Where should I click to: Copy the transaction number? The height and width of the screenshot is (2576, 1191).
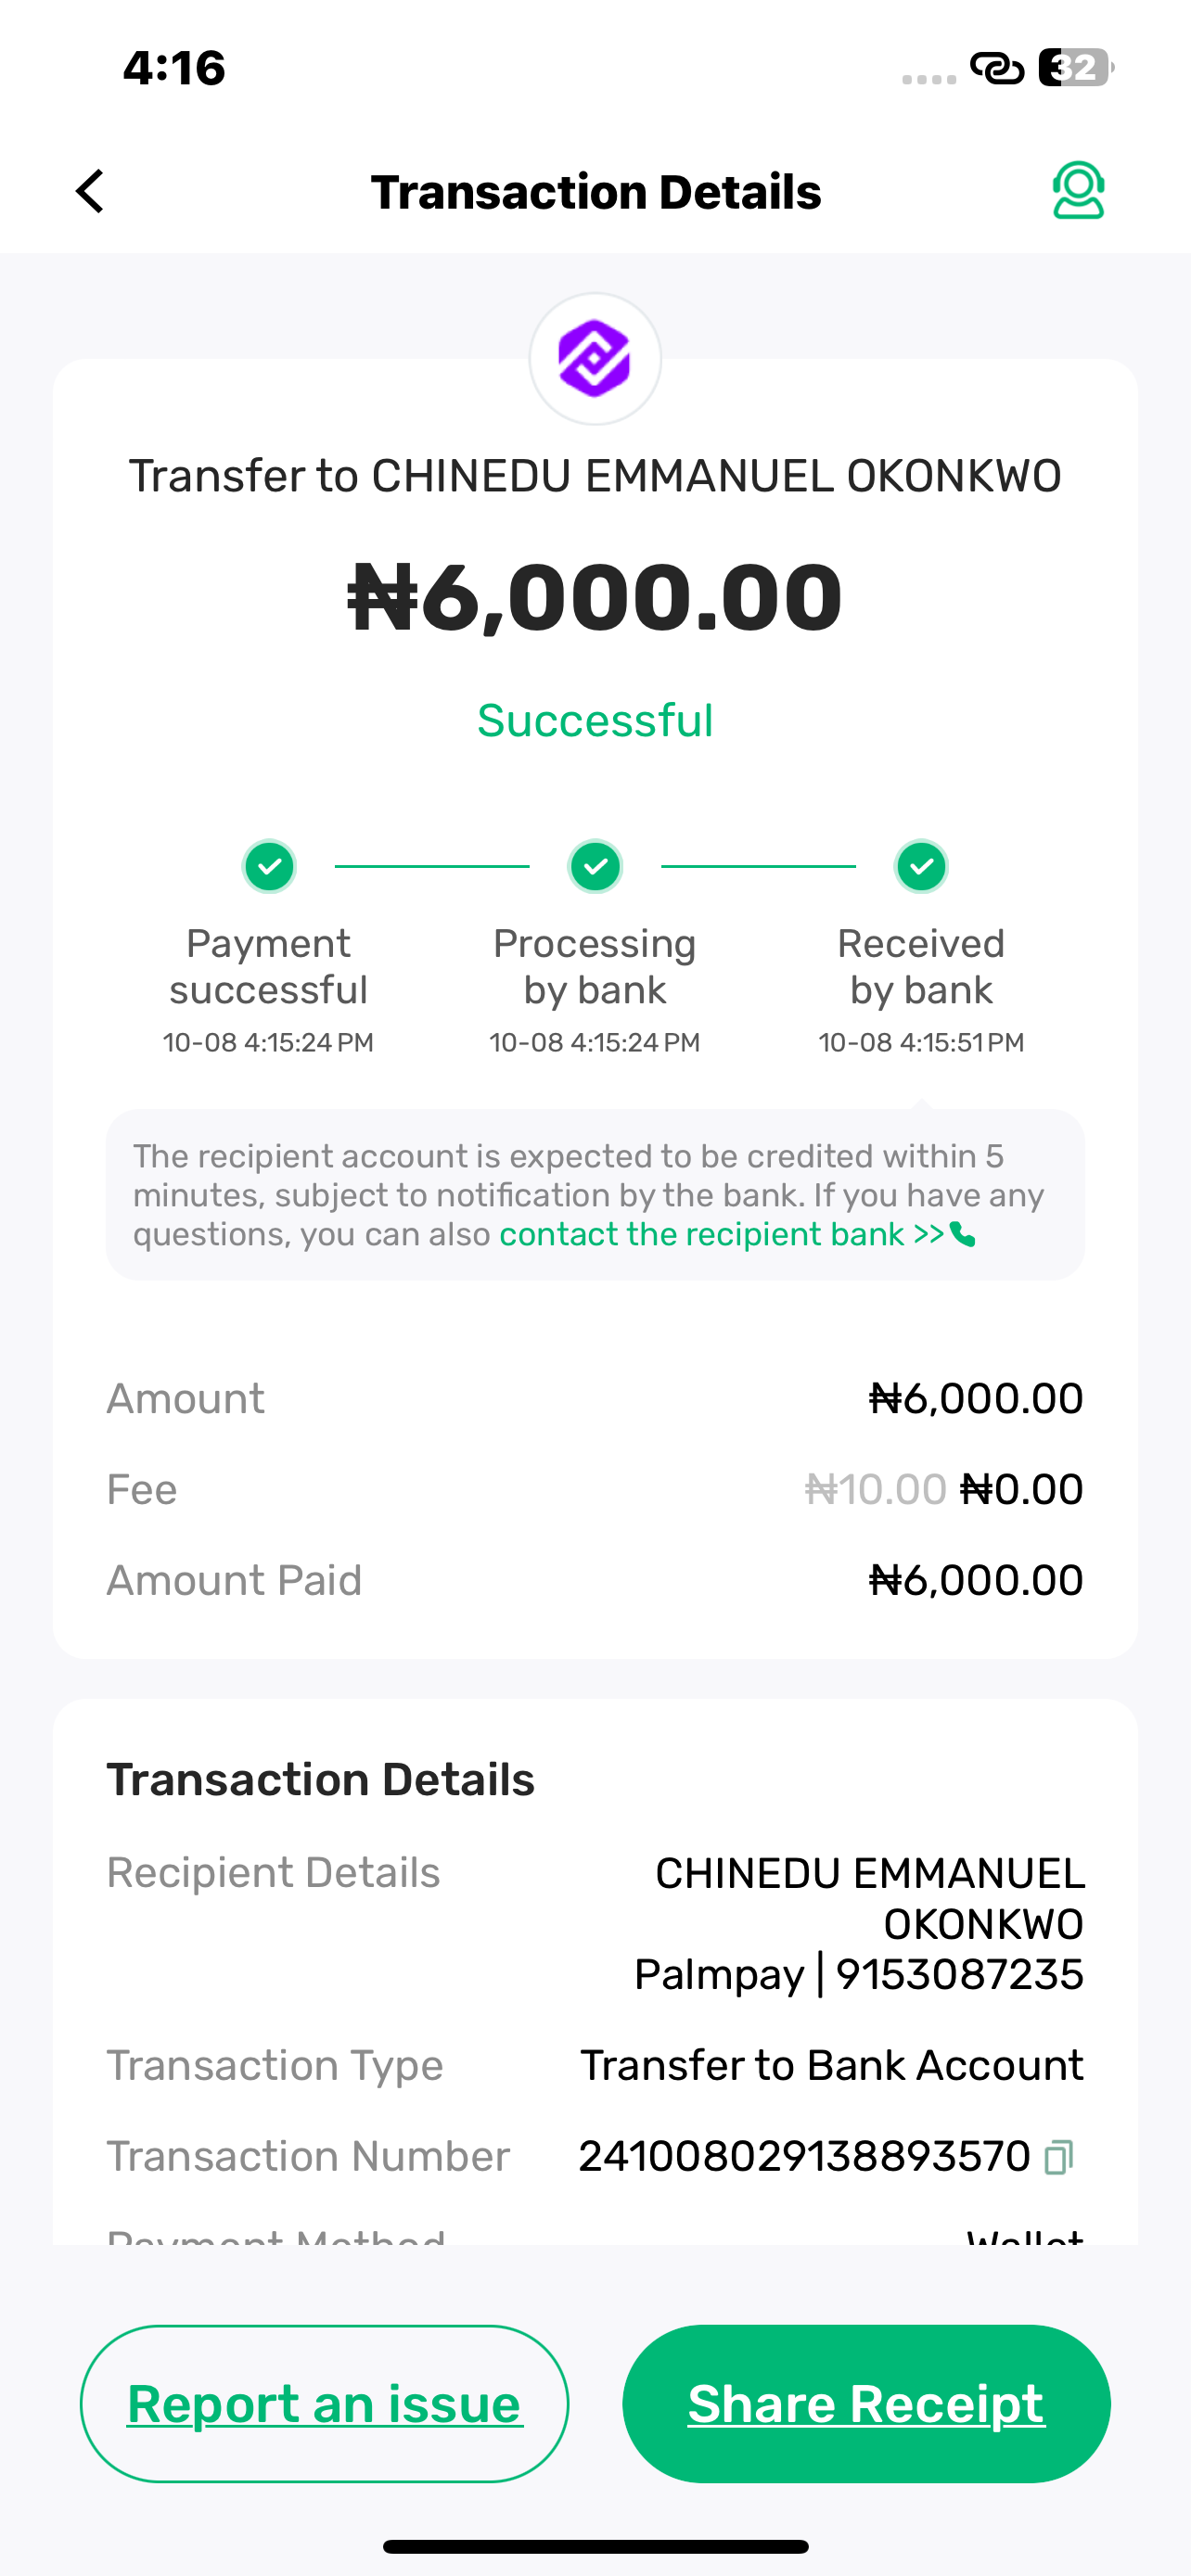[1059, 2156]
